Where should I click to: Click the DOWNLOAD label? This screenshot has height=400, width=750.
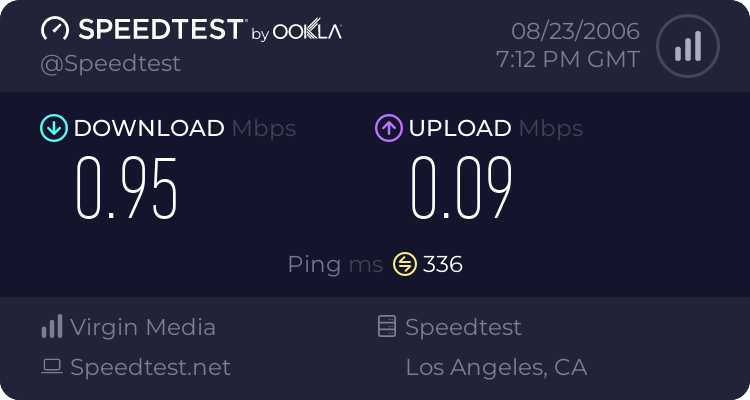pyautogui.click(x=149, y=128)
